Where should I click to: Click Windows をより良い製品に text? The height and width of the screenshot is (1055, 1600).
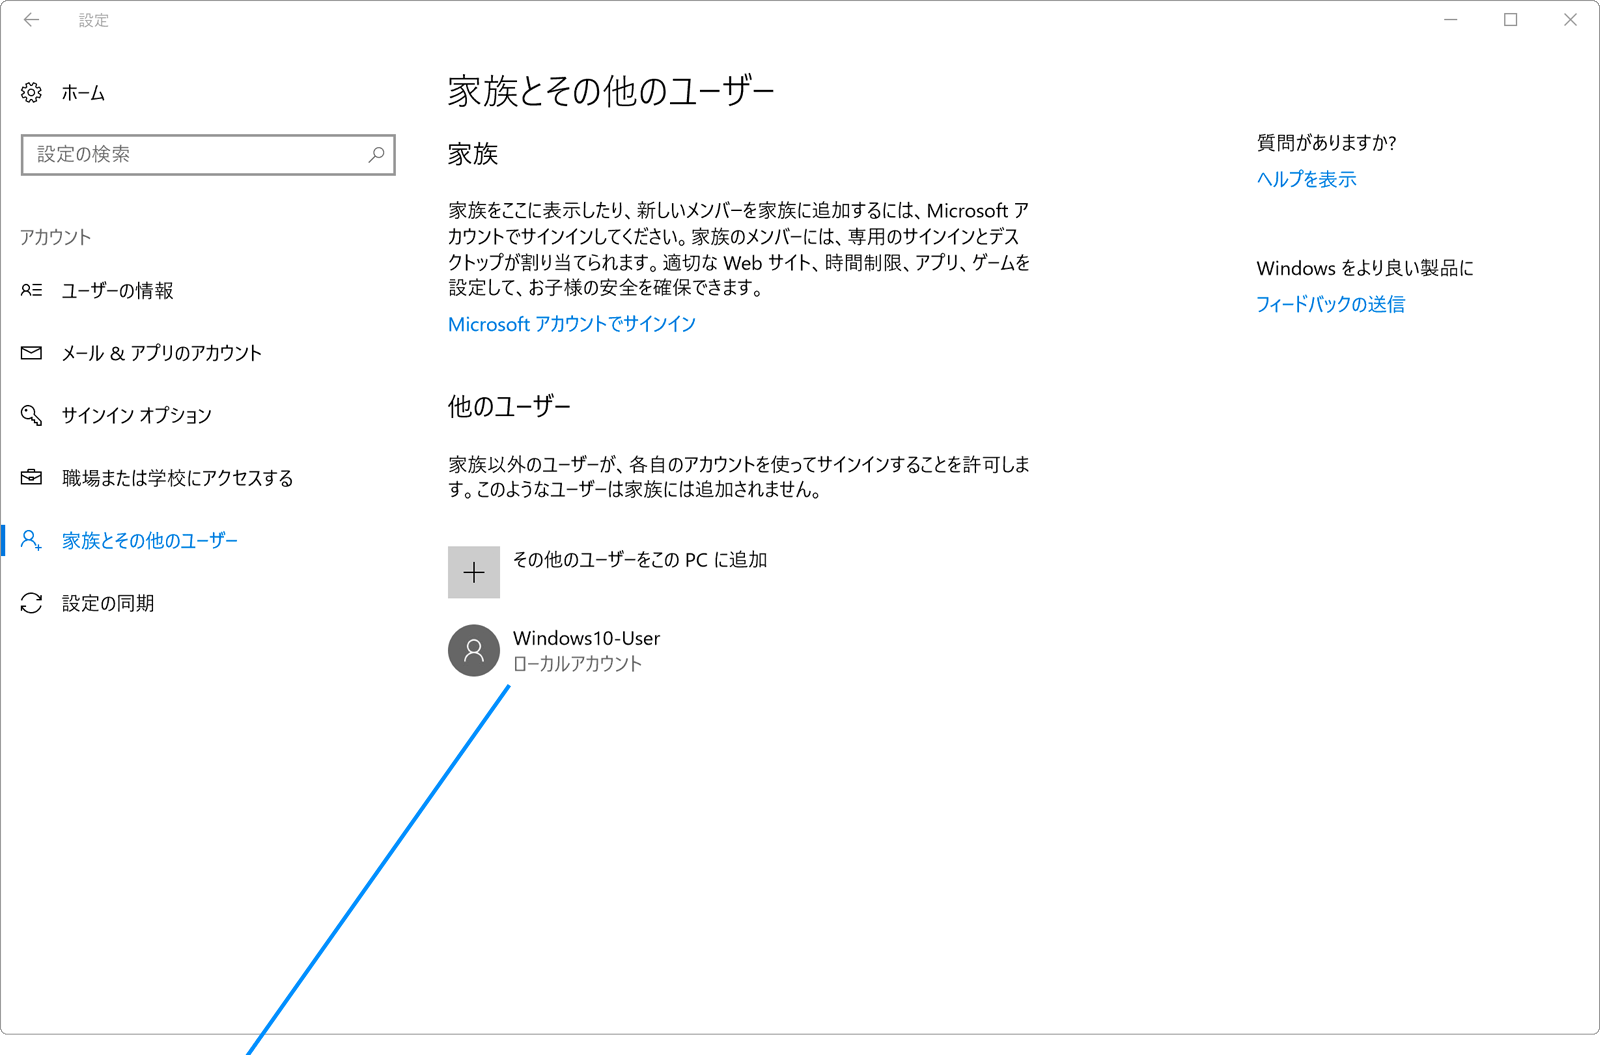point(1365,268)
